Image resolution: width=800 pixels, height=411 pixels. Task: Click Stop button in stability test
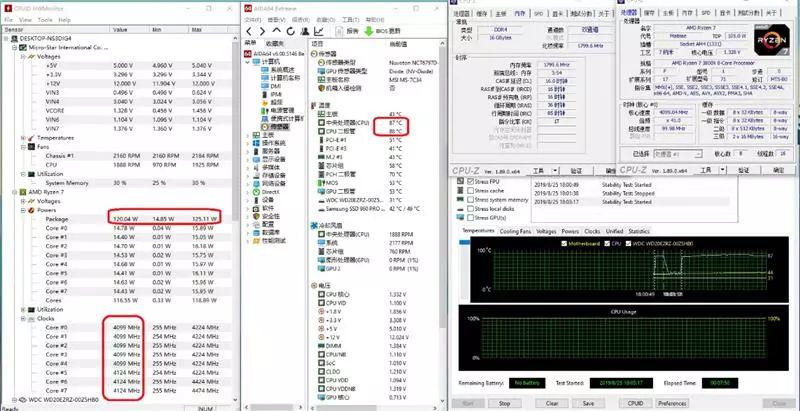point(505,403)
